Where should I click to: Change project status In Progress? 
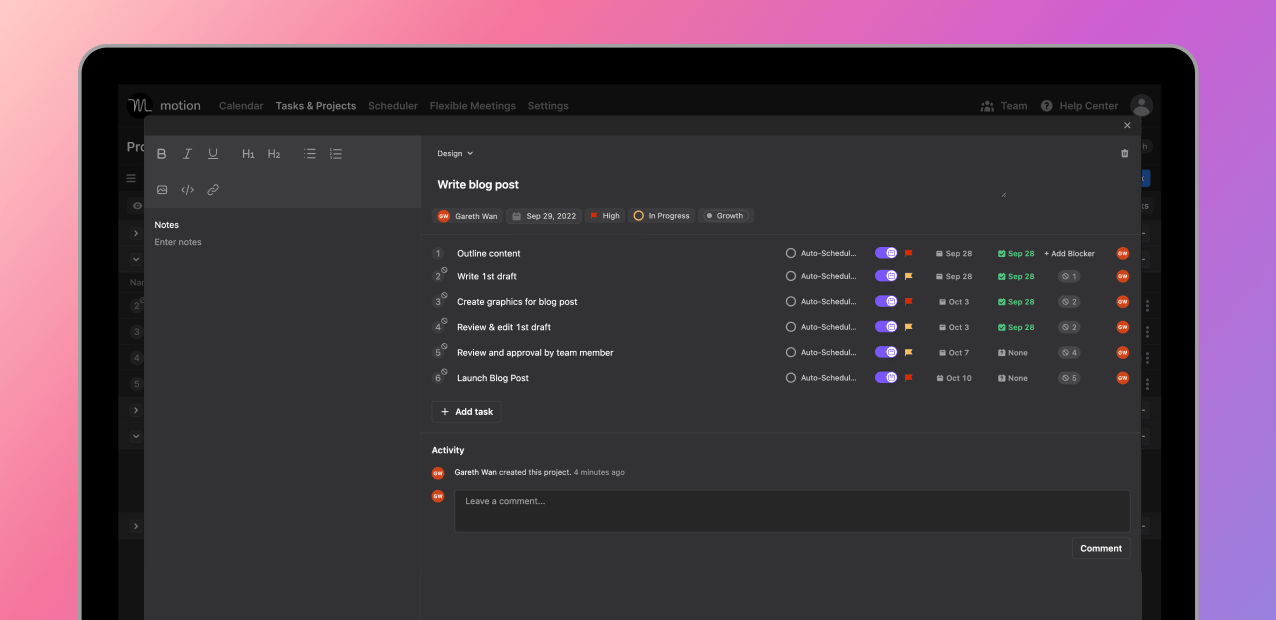tap(661, 216)
